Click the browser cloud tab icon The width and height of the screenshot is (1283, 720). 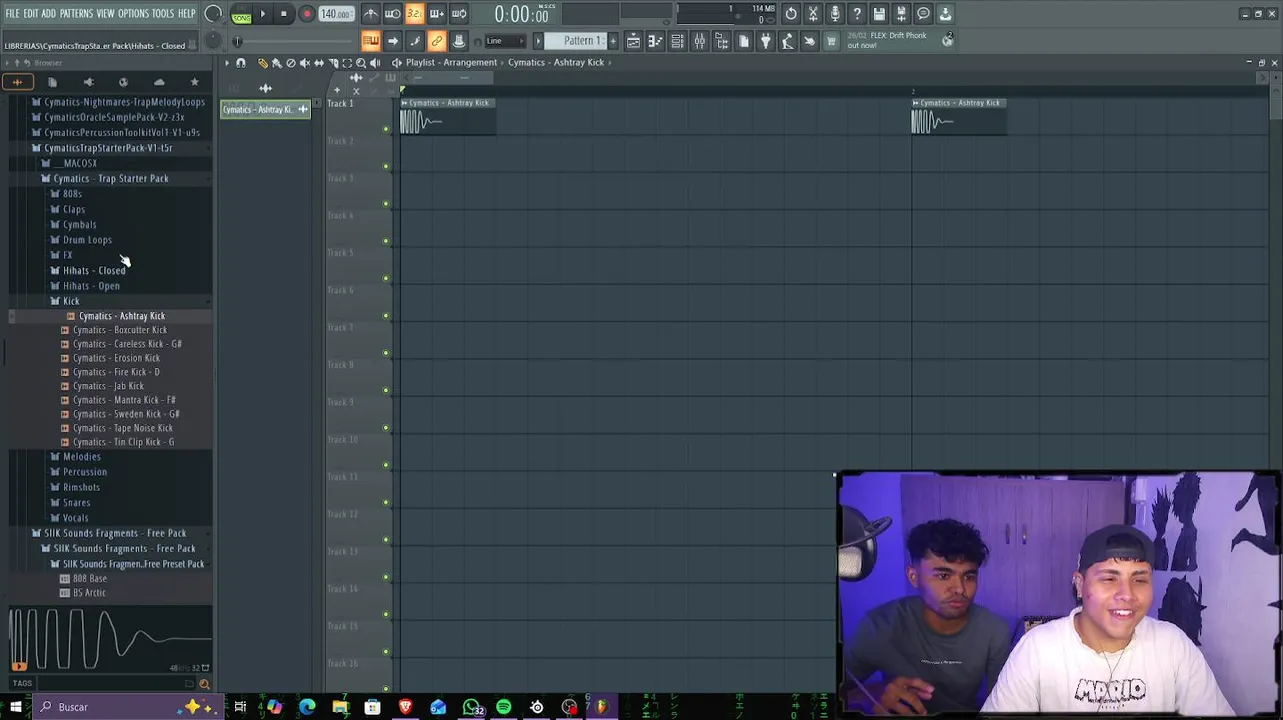(159, 82)
